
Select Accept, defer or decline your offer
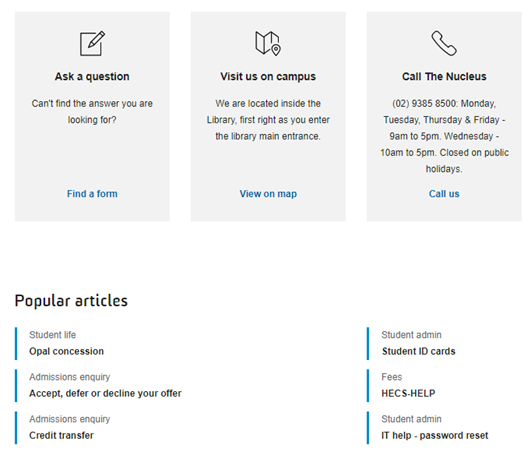105,393
